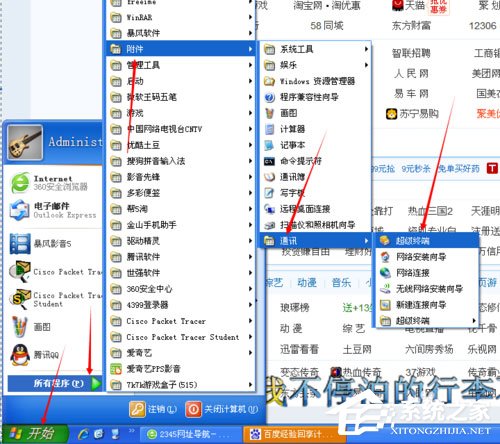Launch 画图 paint from accessories submenu

coord(315,113)
